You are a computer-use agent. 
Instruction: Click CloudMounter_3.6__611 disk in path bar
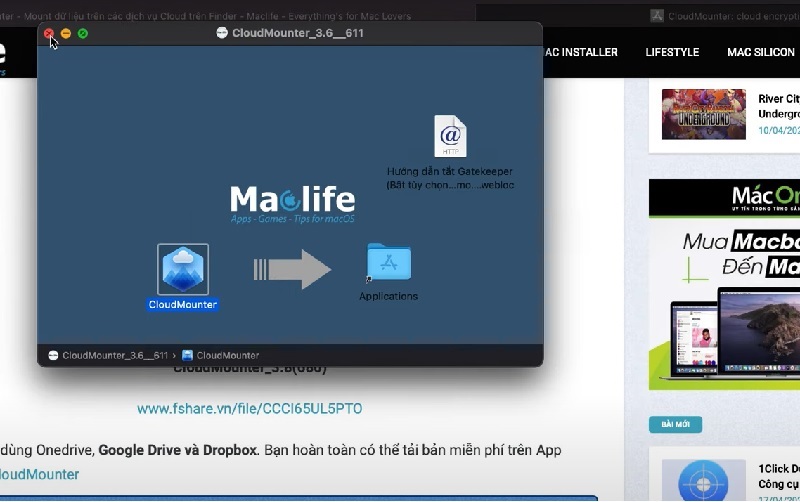pyautogui.click(x=108, y=355)
